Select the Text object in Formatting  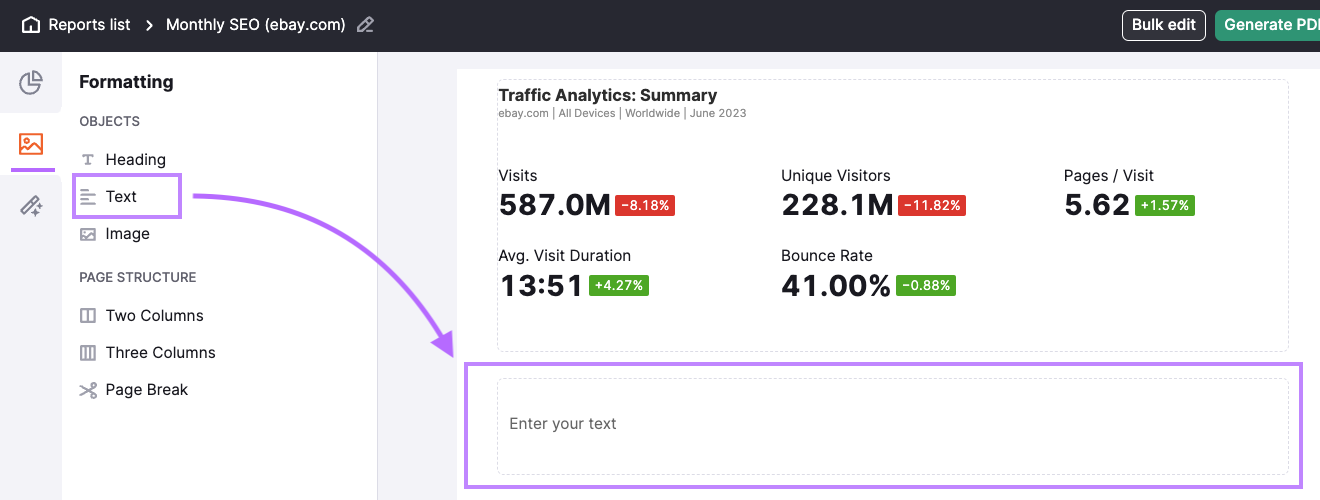121,197
